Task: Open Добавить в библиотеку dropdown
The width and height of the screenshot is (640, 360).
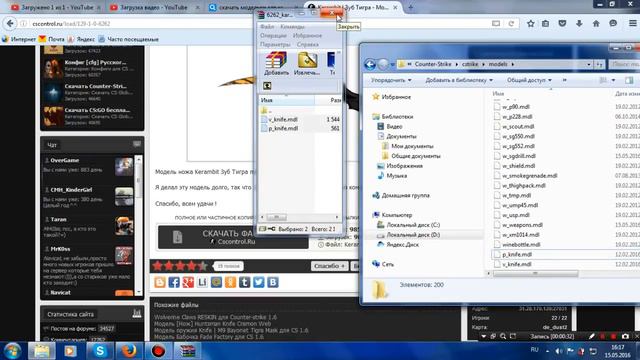Action: tap(459, 80)
